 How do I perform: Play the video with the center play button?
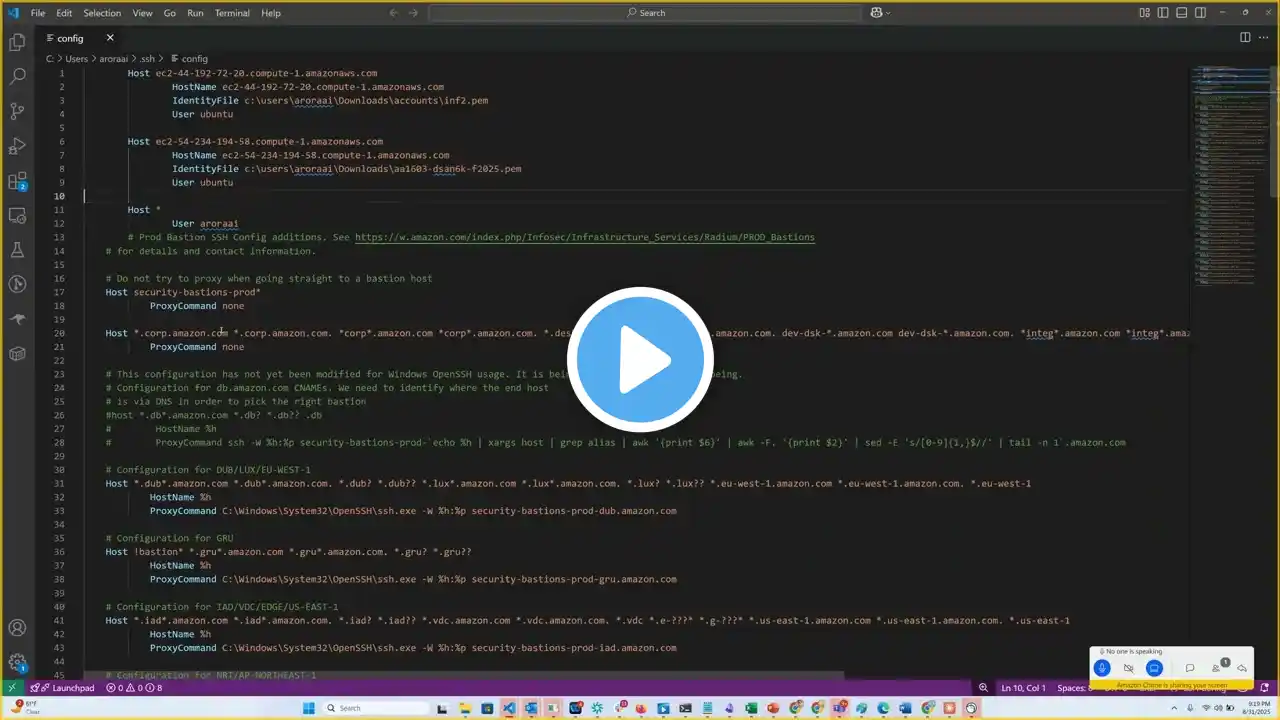640,360
